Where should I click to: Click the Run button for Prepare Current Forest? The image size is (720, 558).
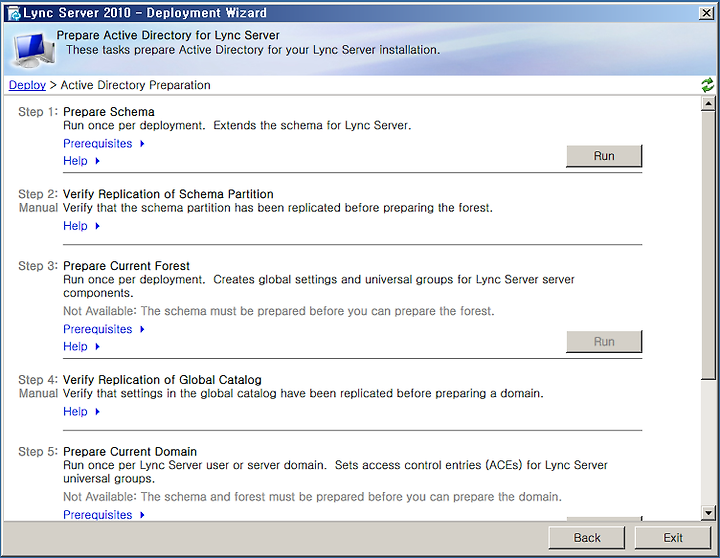click(x=604, y=342)
